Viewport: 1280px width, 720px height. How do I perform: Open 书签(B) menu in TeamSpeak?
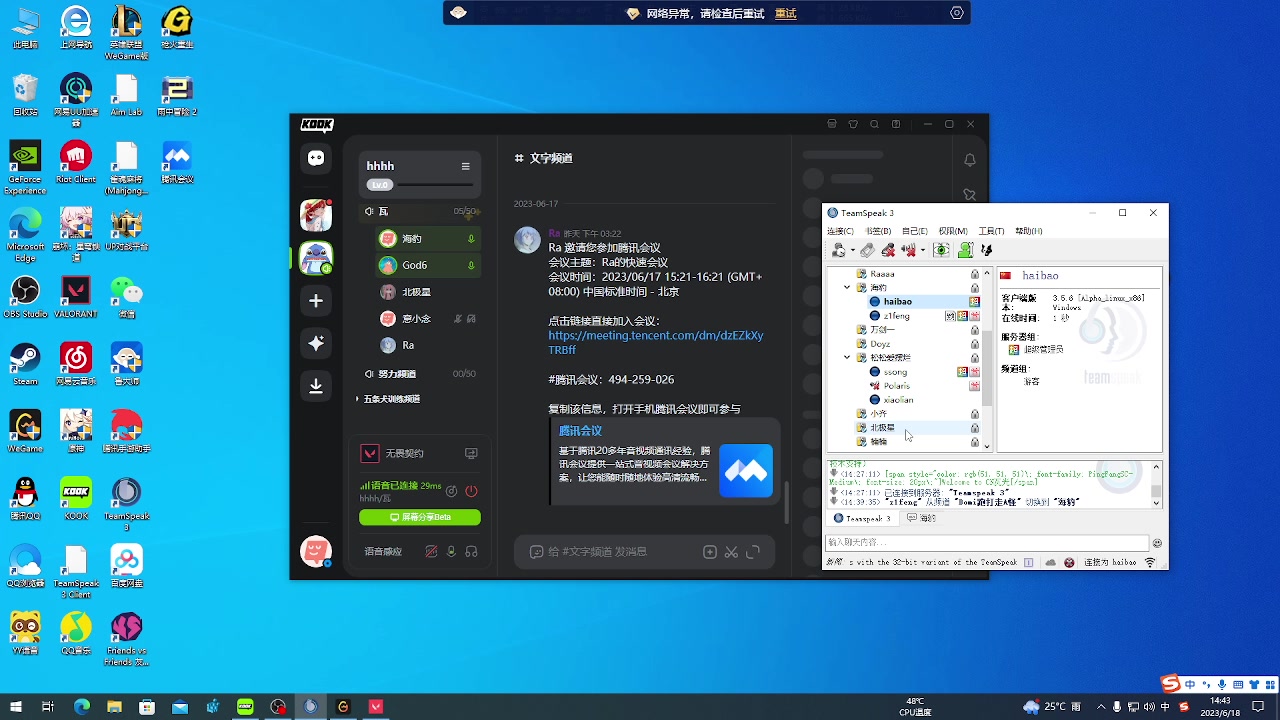pos(878,231)
